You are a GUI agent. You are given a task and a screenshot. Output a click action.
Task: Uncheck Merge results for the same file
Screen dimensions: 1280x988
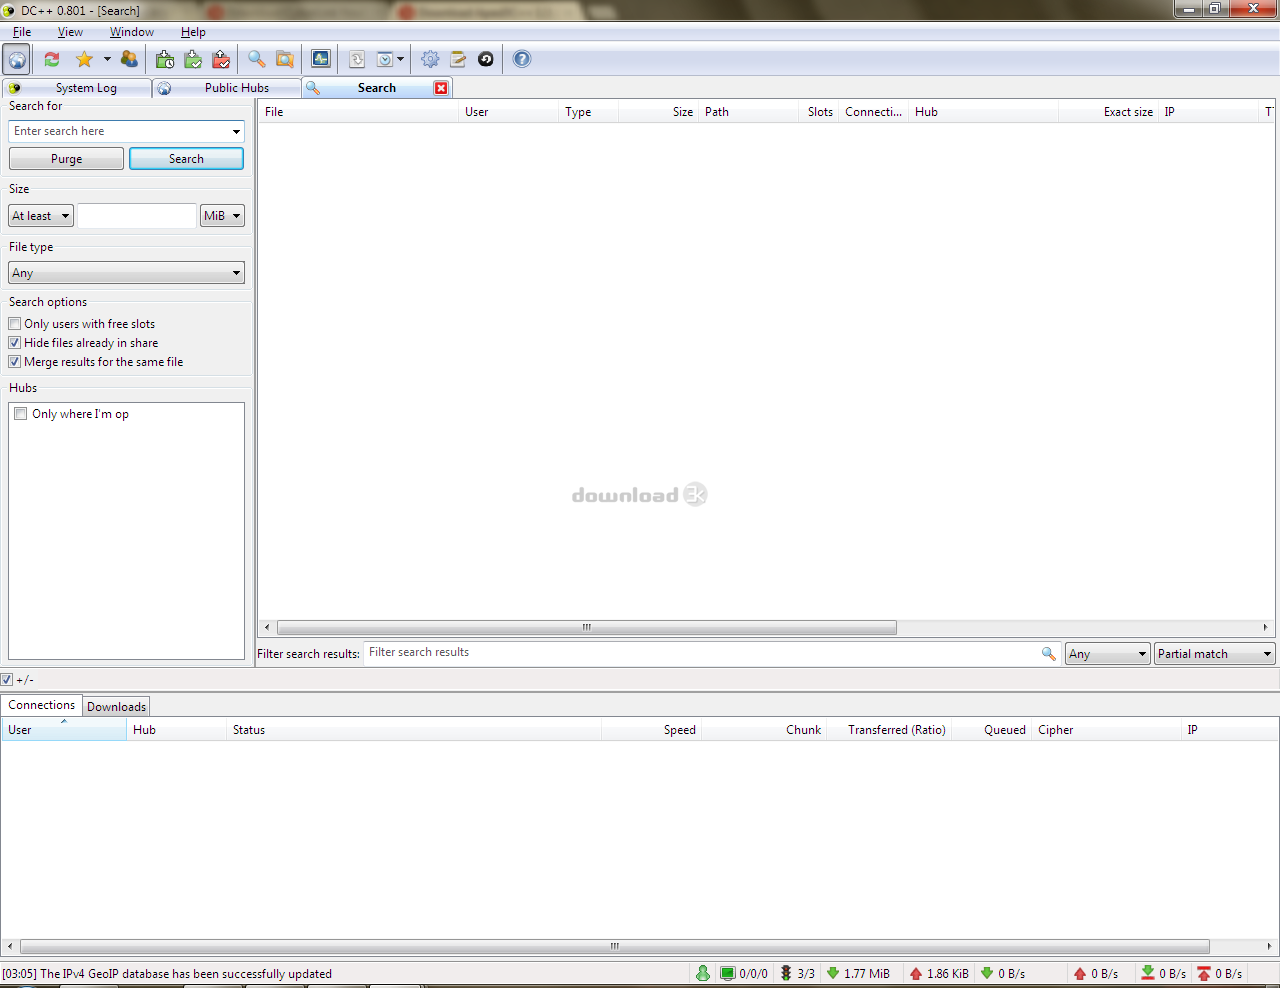15,362
